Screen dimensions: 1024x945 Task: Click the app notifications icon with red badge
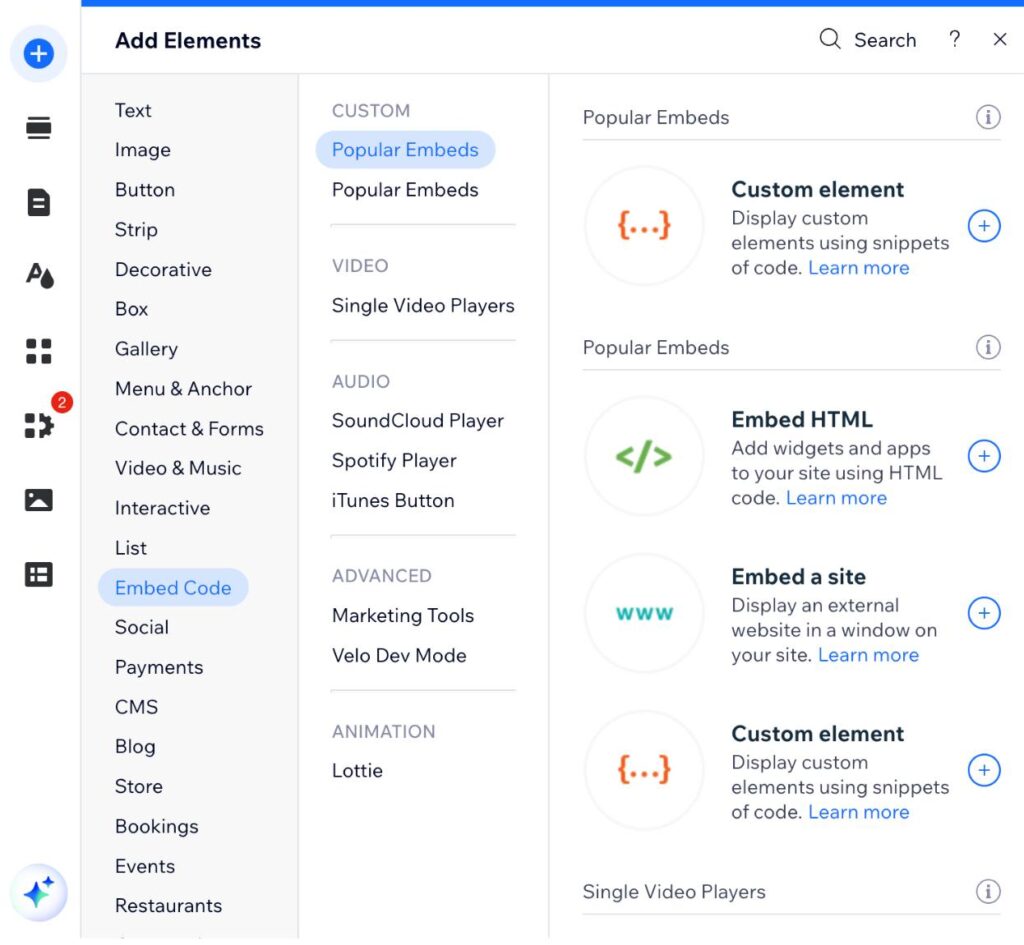(x=38, y=425)
